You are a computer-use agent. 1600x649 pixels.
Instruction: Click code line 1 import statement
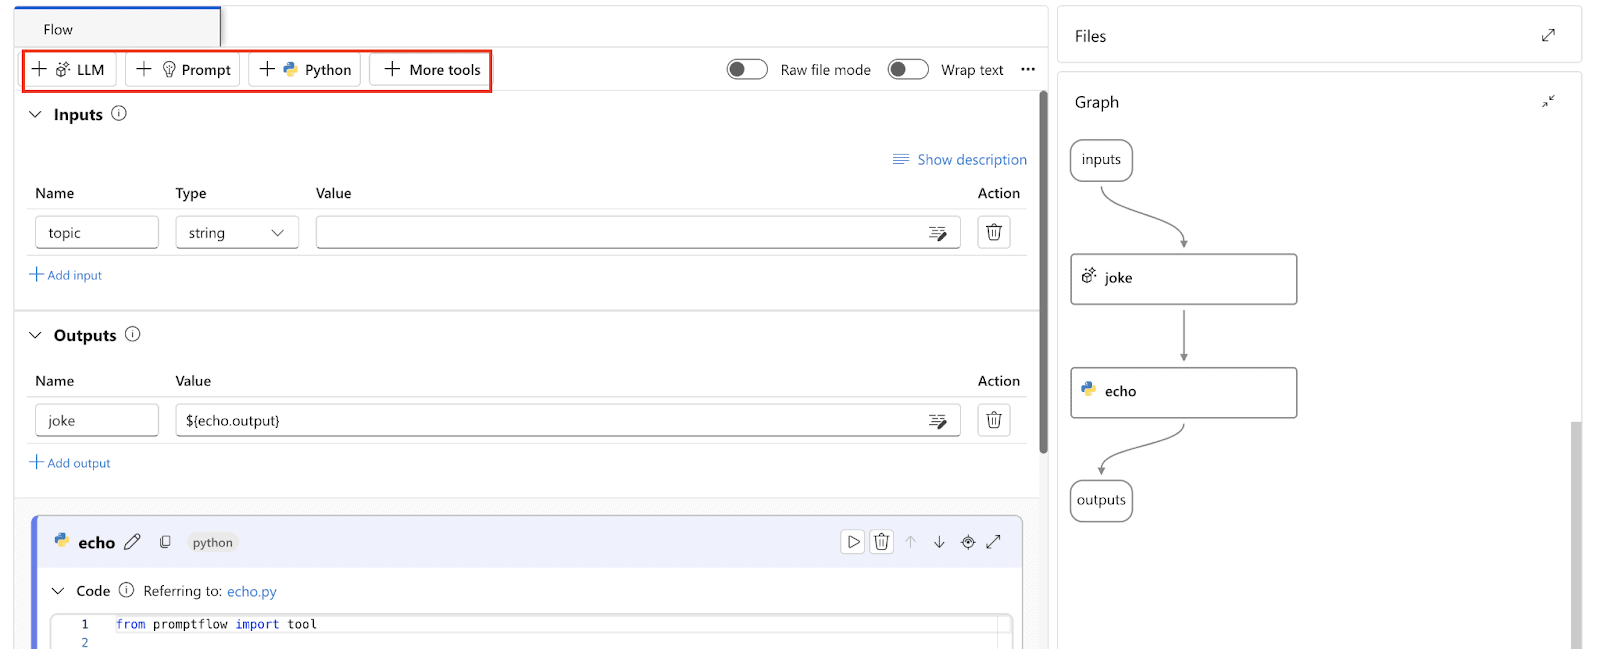[216, 624]
